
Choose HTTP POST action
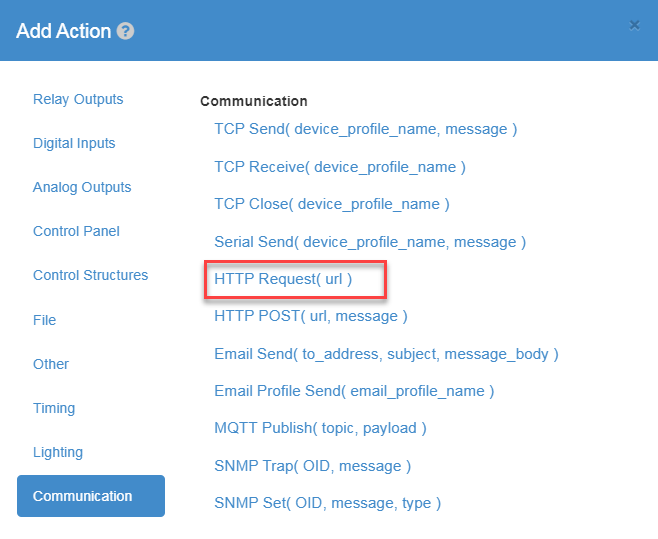tap(311, 316)
